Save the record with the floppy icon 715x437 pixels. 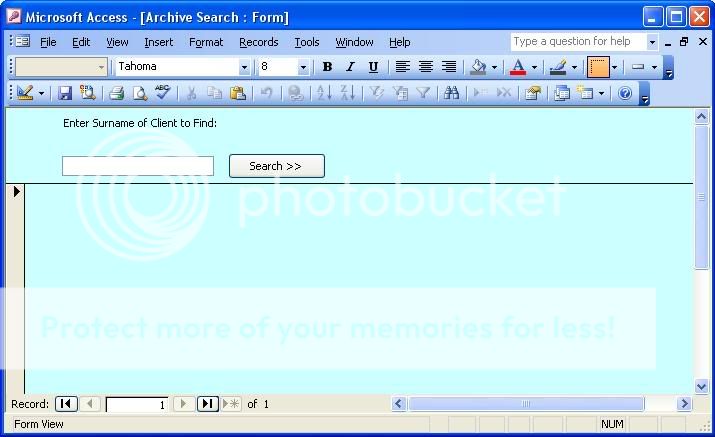click(65, 93)
